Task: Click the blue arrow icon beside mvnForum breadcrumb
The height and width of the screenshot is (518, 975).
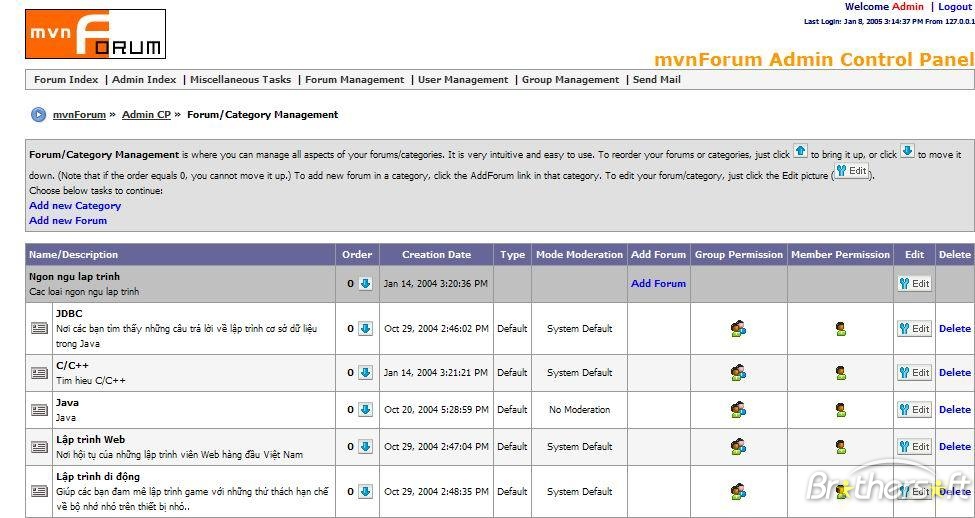Action: tap(39, 114)
